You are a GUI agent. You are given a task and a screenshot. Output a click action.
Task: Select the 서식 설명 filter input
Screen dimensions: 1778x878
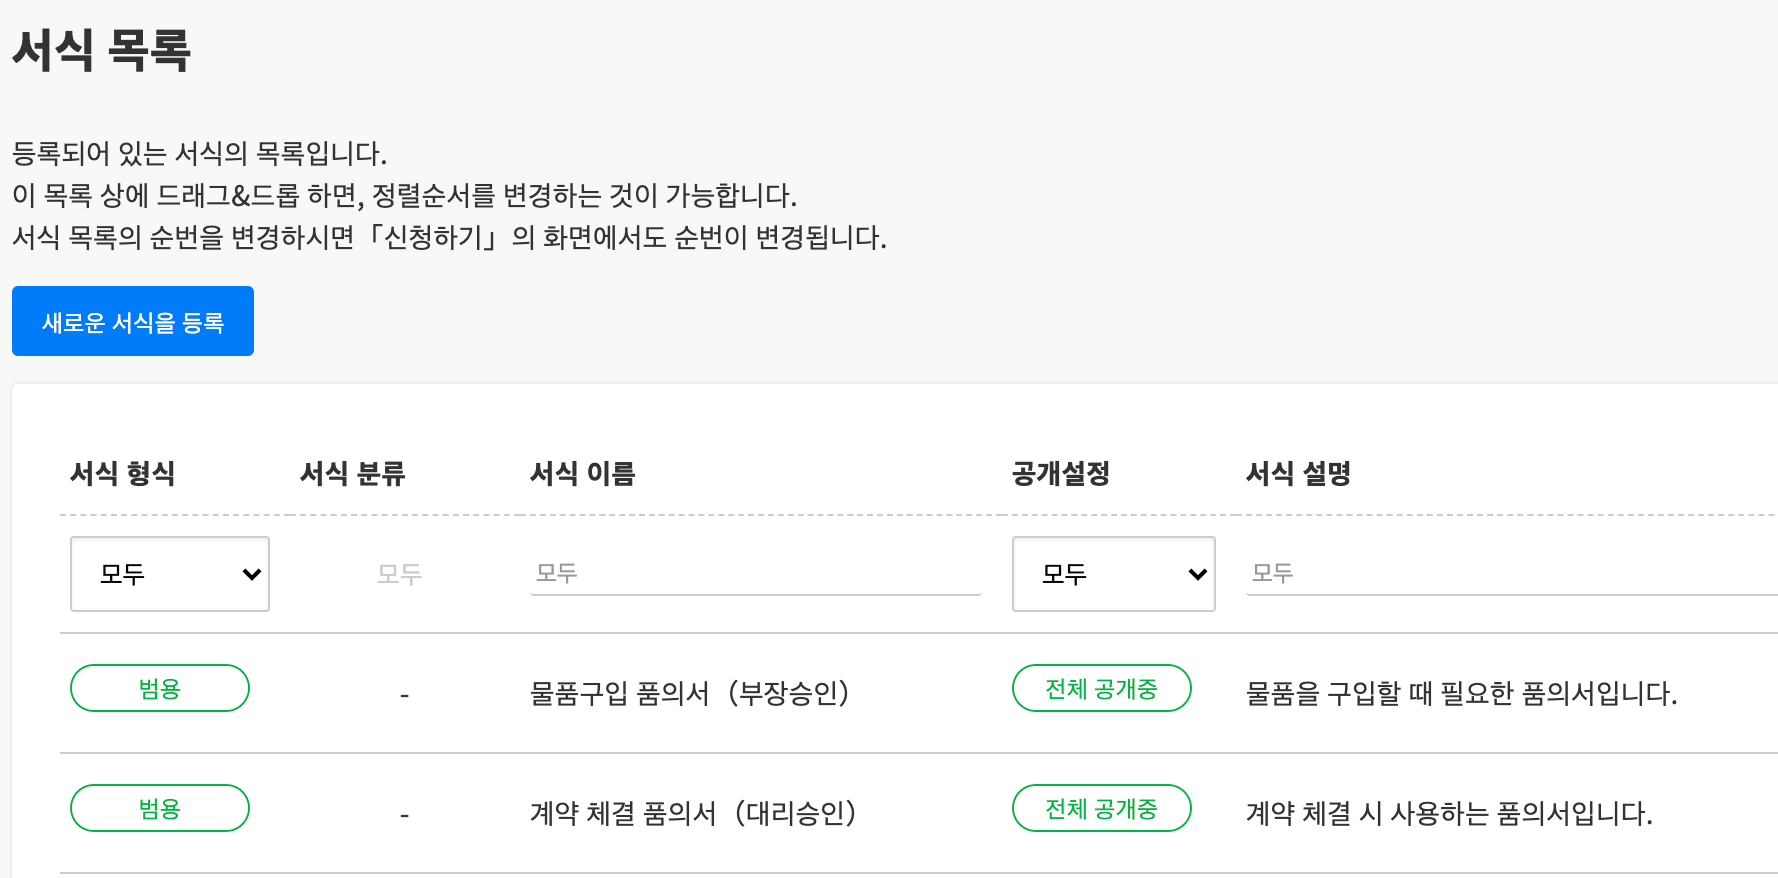pyautogui.click(x=1510, y=573)
